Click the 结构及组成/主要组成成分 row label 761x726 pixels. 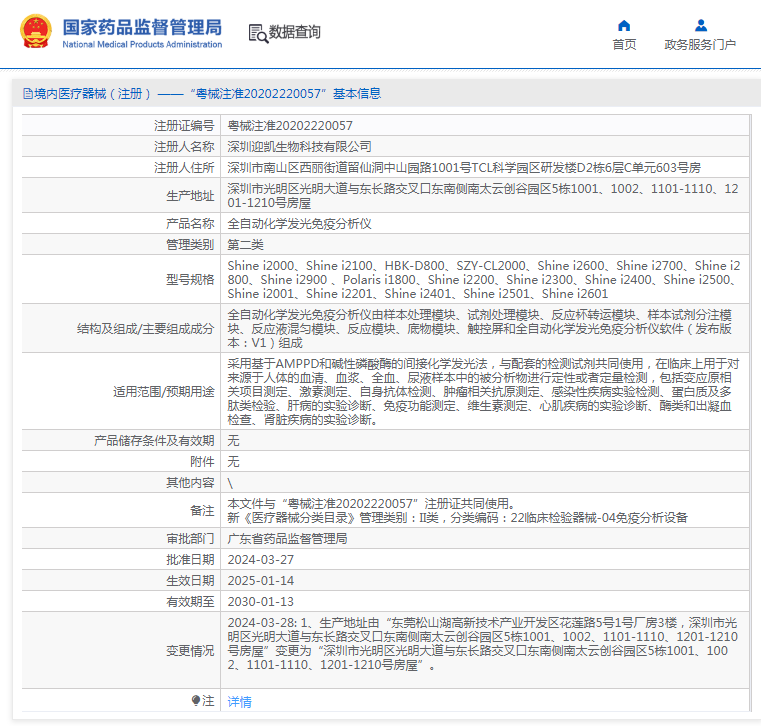(145, 329)
